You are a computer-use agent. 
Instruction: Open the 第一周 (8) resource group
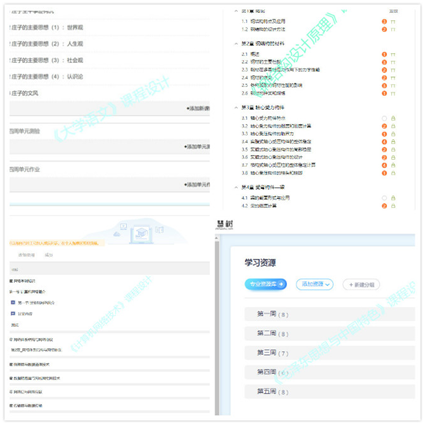pyautogui.click(x=330, y=314)
